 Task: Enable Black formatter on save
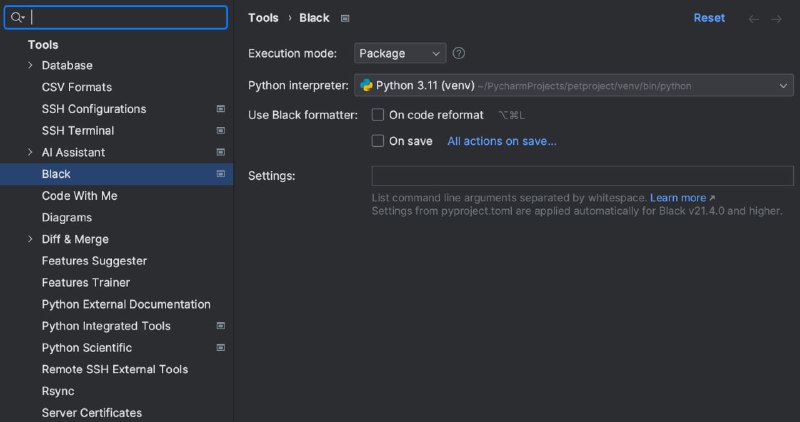[x=378, y=141]
